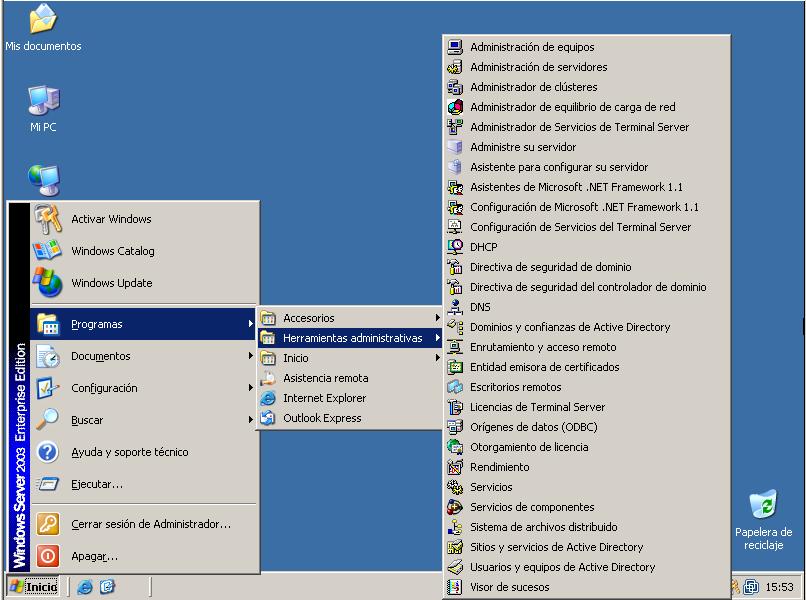Select Outlook Express in Programas menu

[350, 418]
